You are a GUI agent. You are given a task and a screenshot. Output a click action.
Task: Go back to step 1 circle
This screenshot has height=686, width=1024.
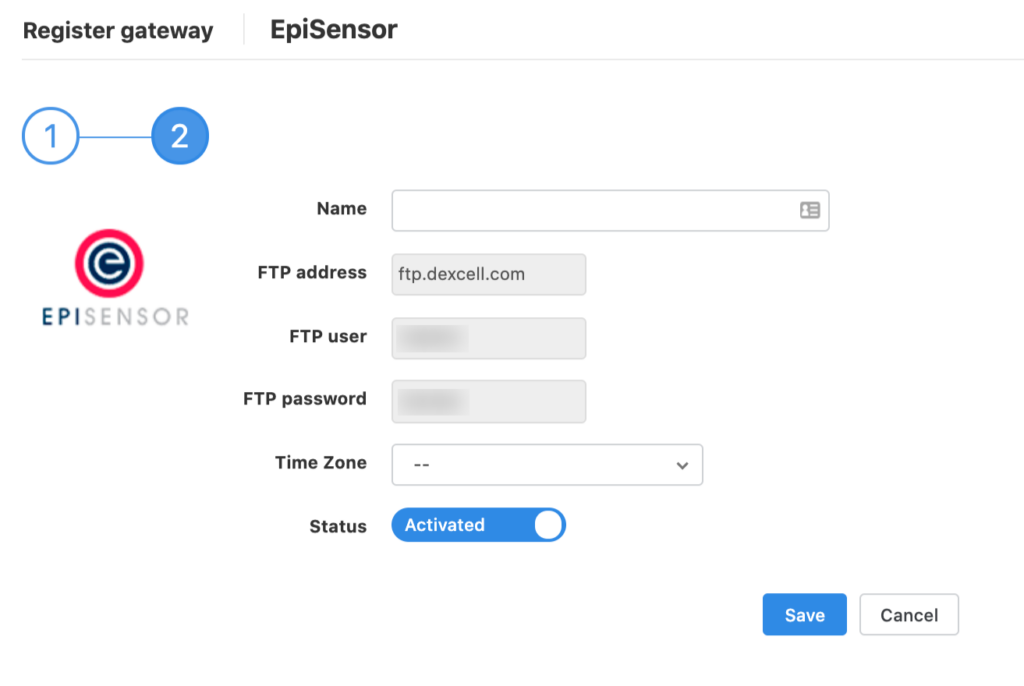tap(50, 136)
